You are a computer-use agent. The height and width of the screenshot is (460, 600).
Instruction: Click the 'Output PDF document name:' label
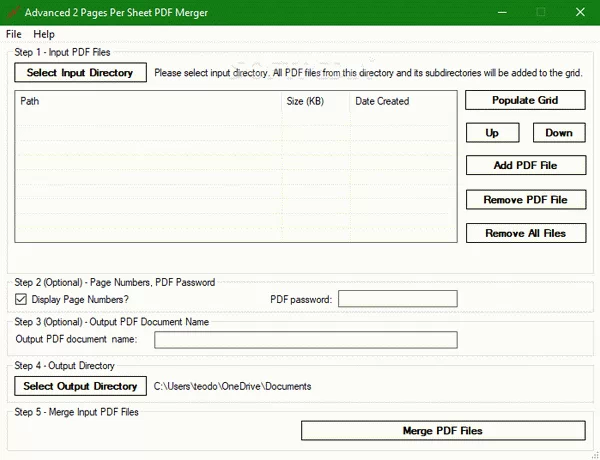pos(76,339)
